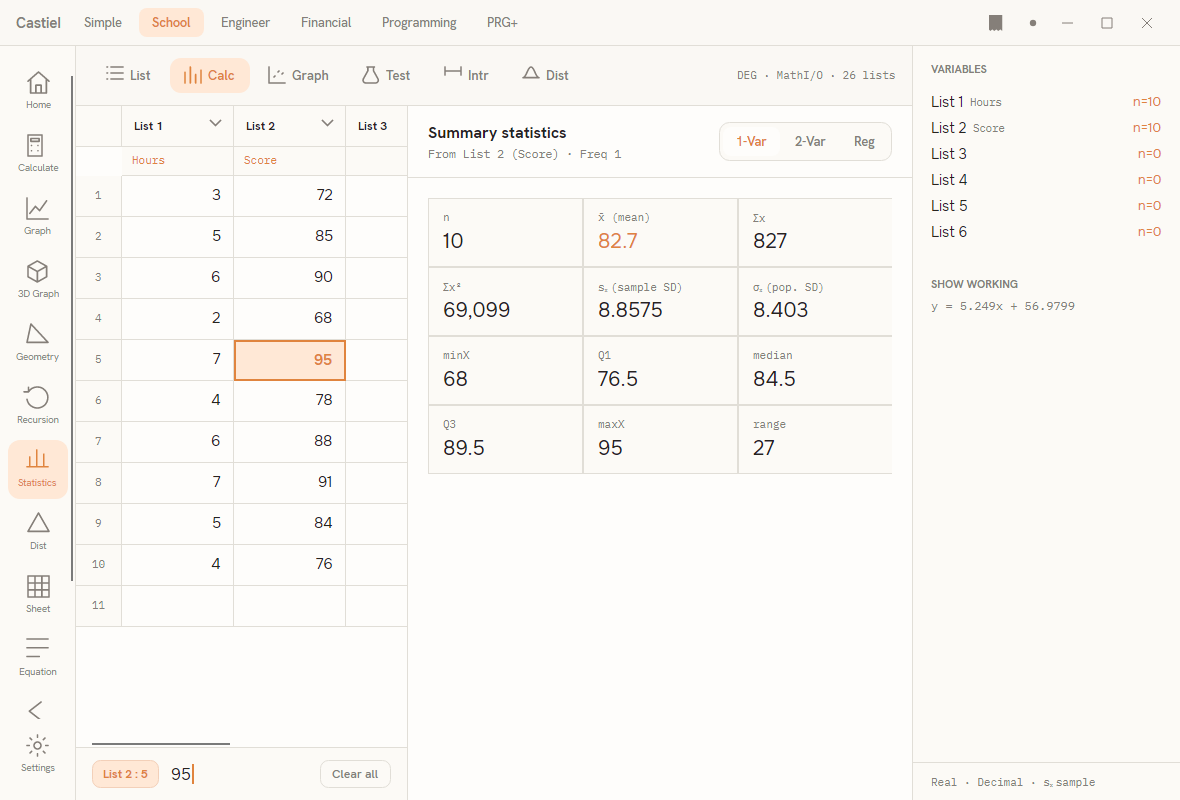
Task: Open the Dist mode in sidebar
Action: coord(38,531)
